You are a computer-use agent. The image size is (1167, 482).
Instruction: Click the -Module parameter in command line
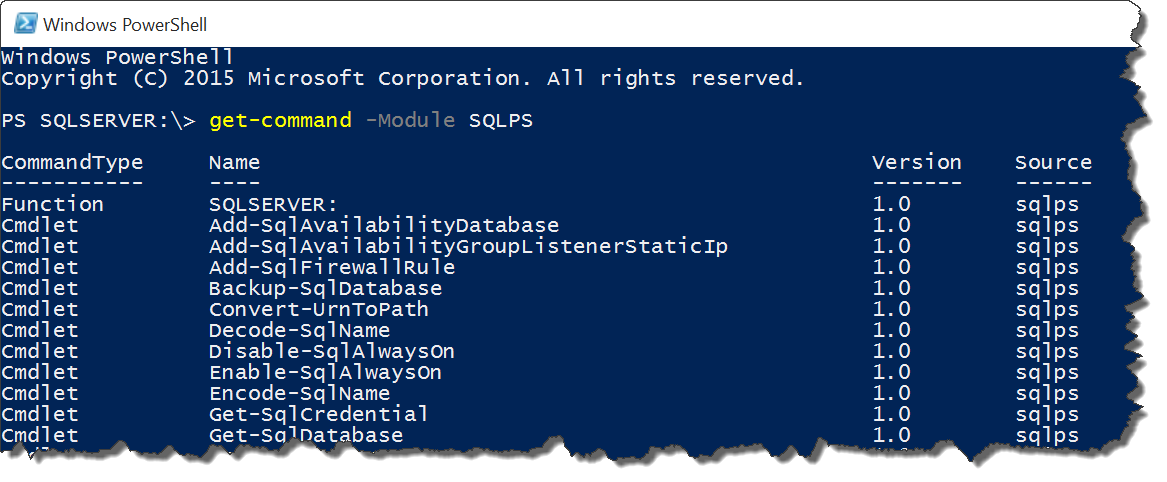click(410, 120)
